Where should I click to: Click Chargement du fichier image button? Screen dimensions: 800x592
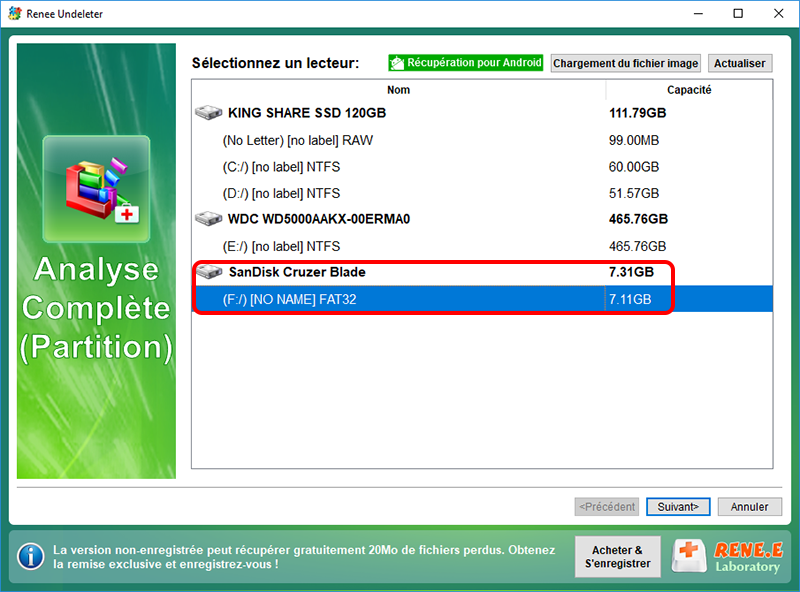(x=626, y=63)
